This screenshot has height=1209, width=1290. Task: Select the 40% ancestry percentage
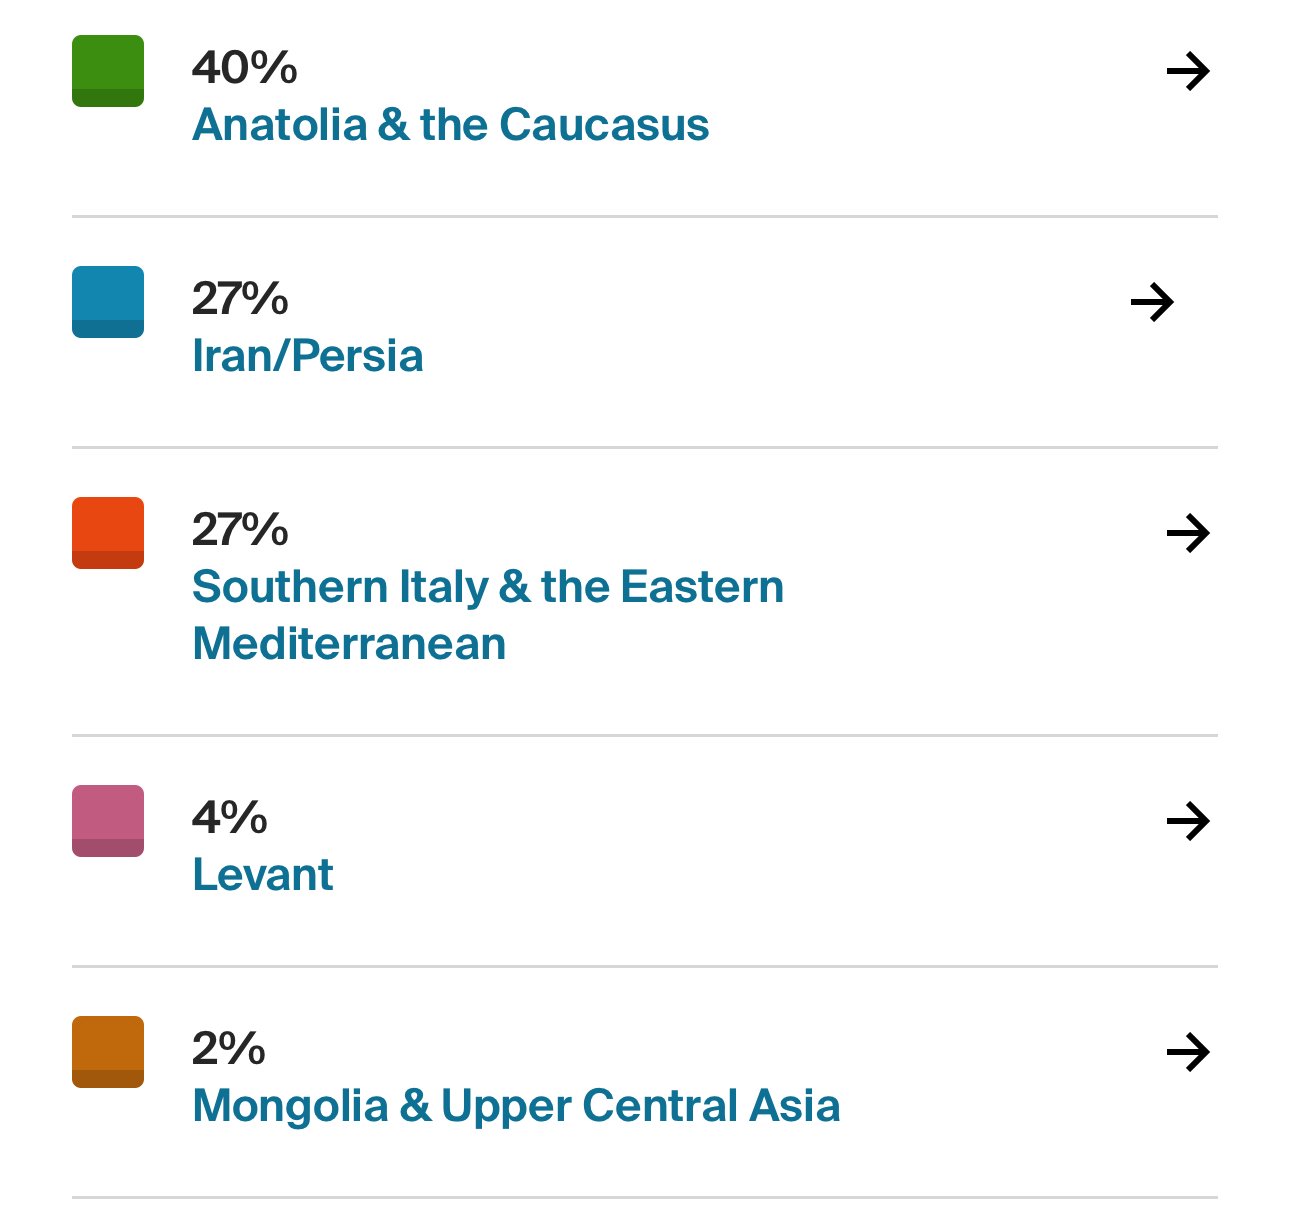point(245,68)
